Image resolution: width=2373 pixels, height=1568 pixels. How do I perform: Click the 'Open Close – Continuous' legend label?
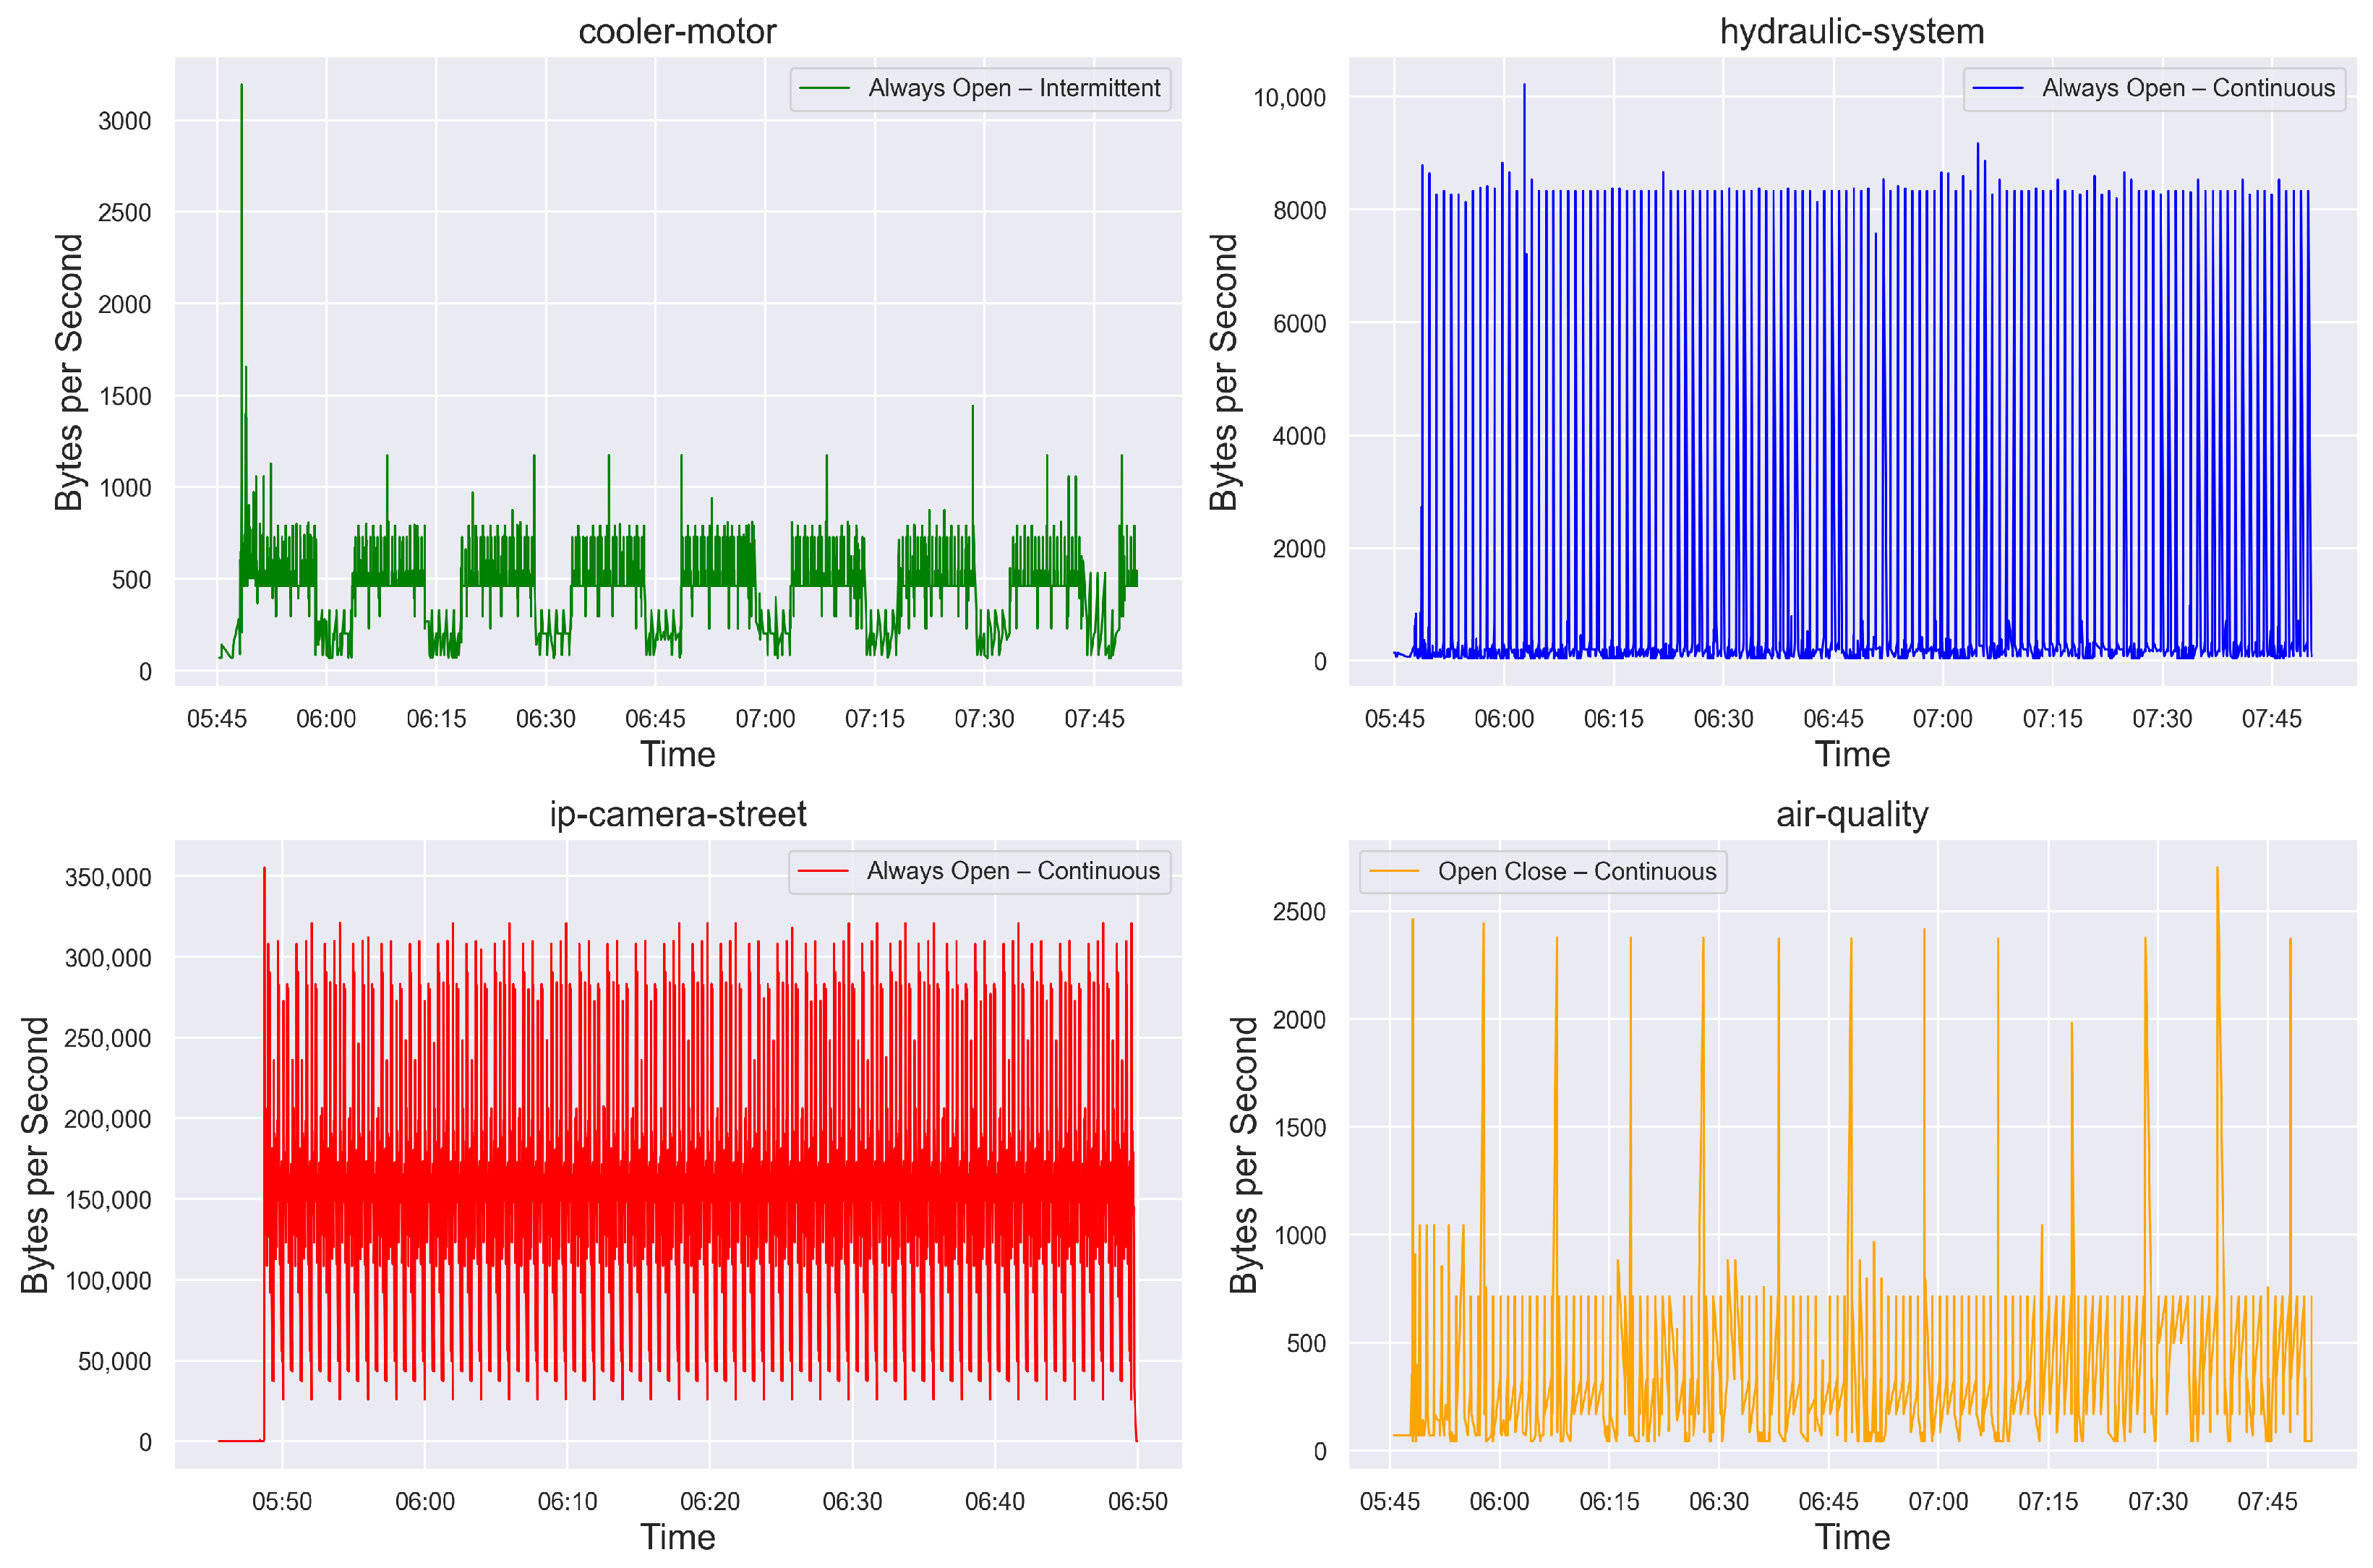[x=1577, y=872]
